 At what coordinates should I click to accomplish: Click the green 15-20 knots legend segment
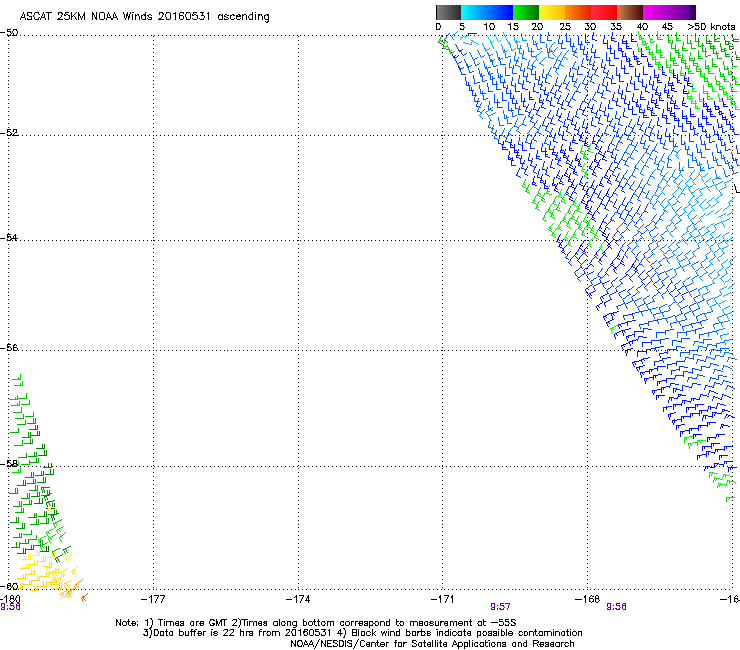(x=526, y=12)
